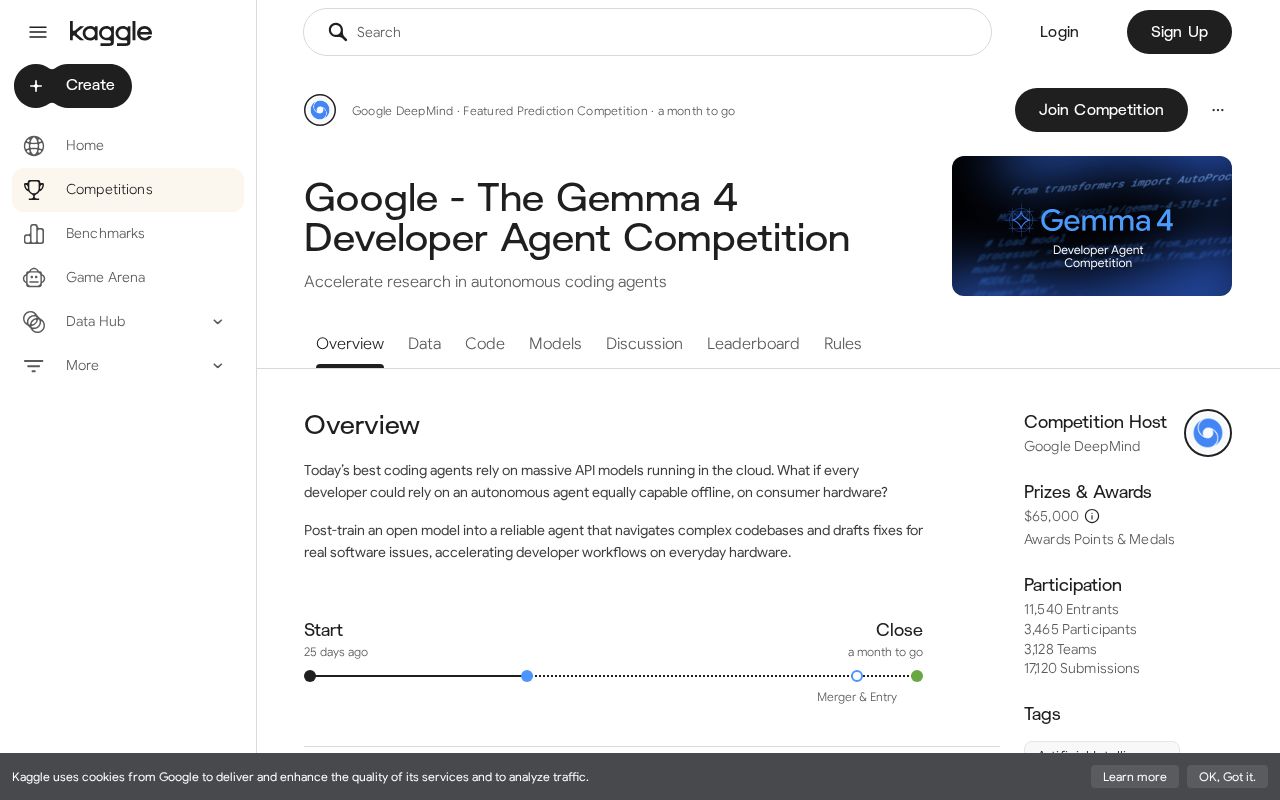
Task: Click the Home globe icon
Action: (x=34, y=146)
